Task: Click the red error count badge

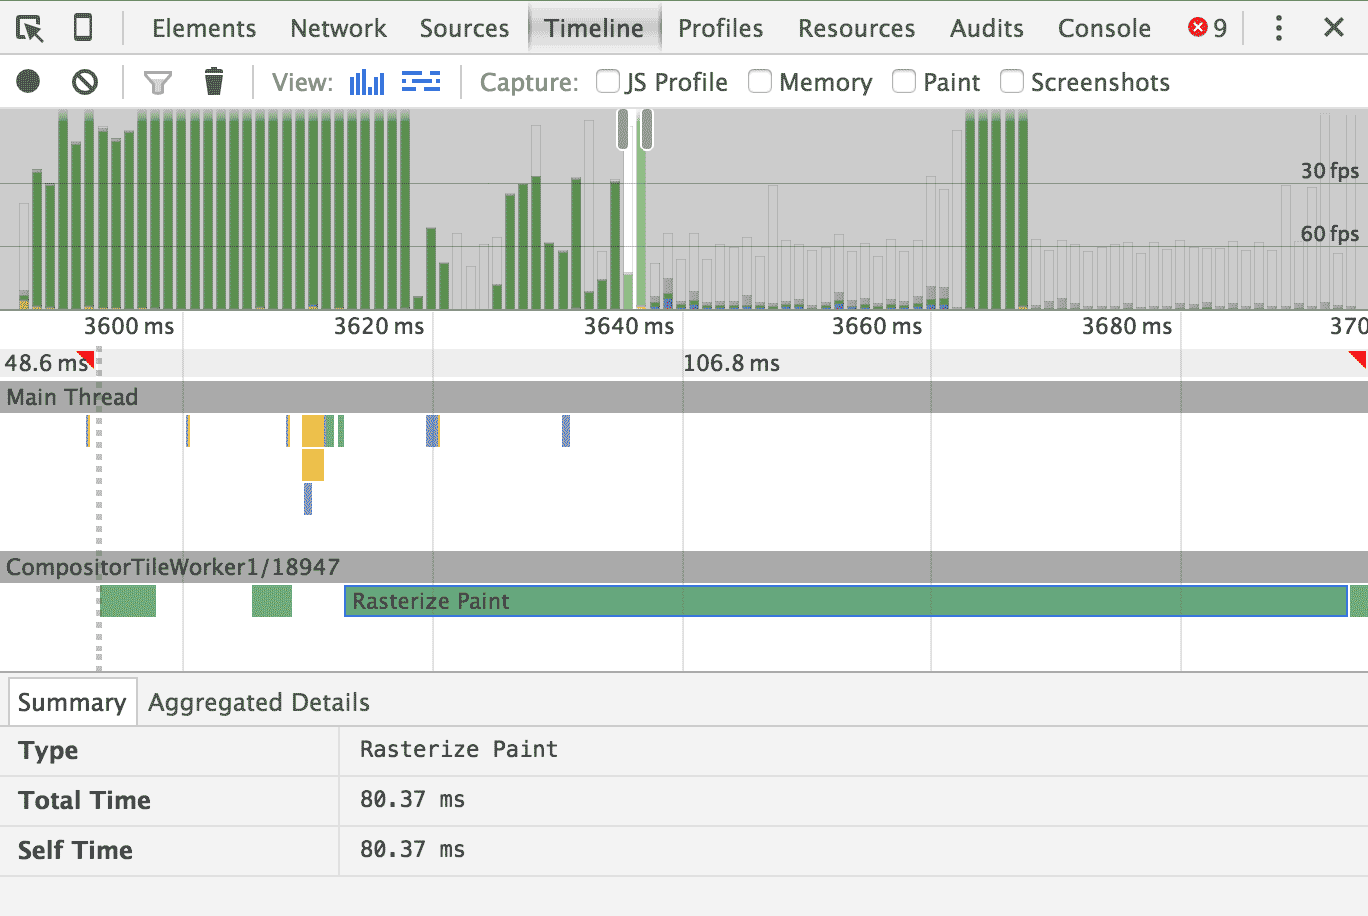Action: click(1207, 28)
